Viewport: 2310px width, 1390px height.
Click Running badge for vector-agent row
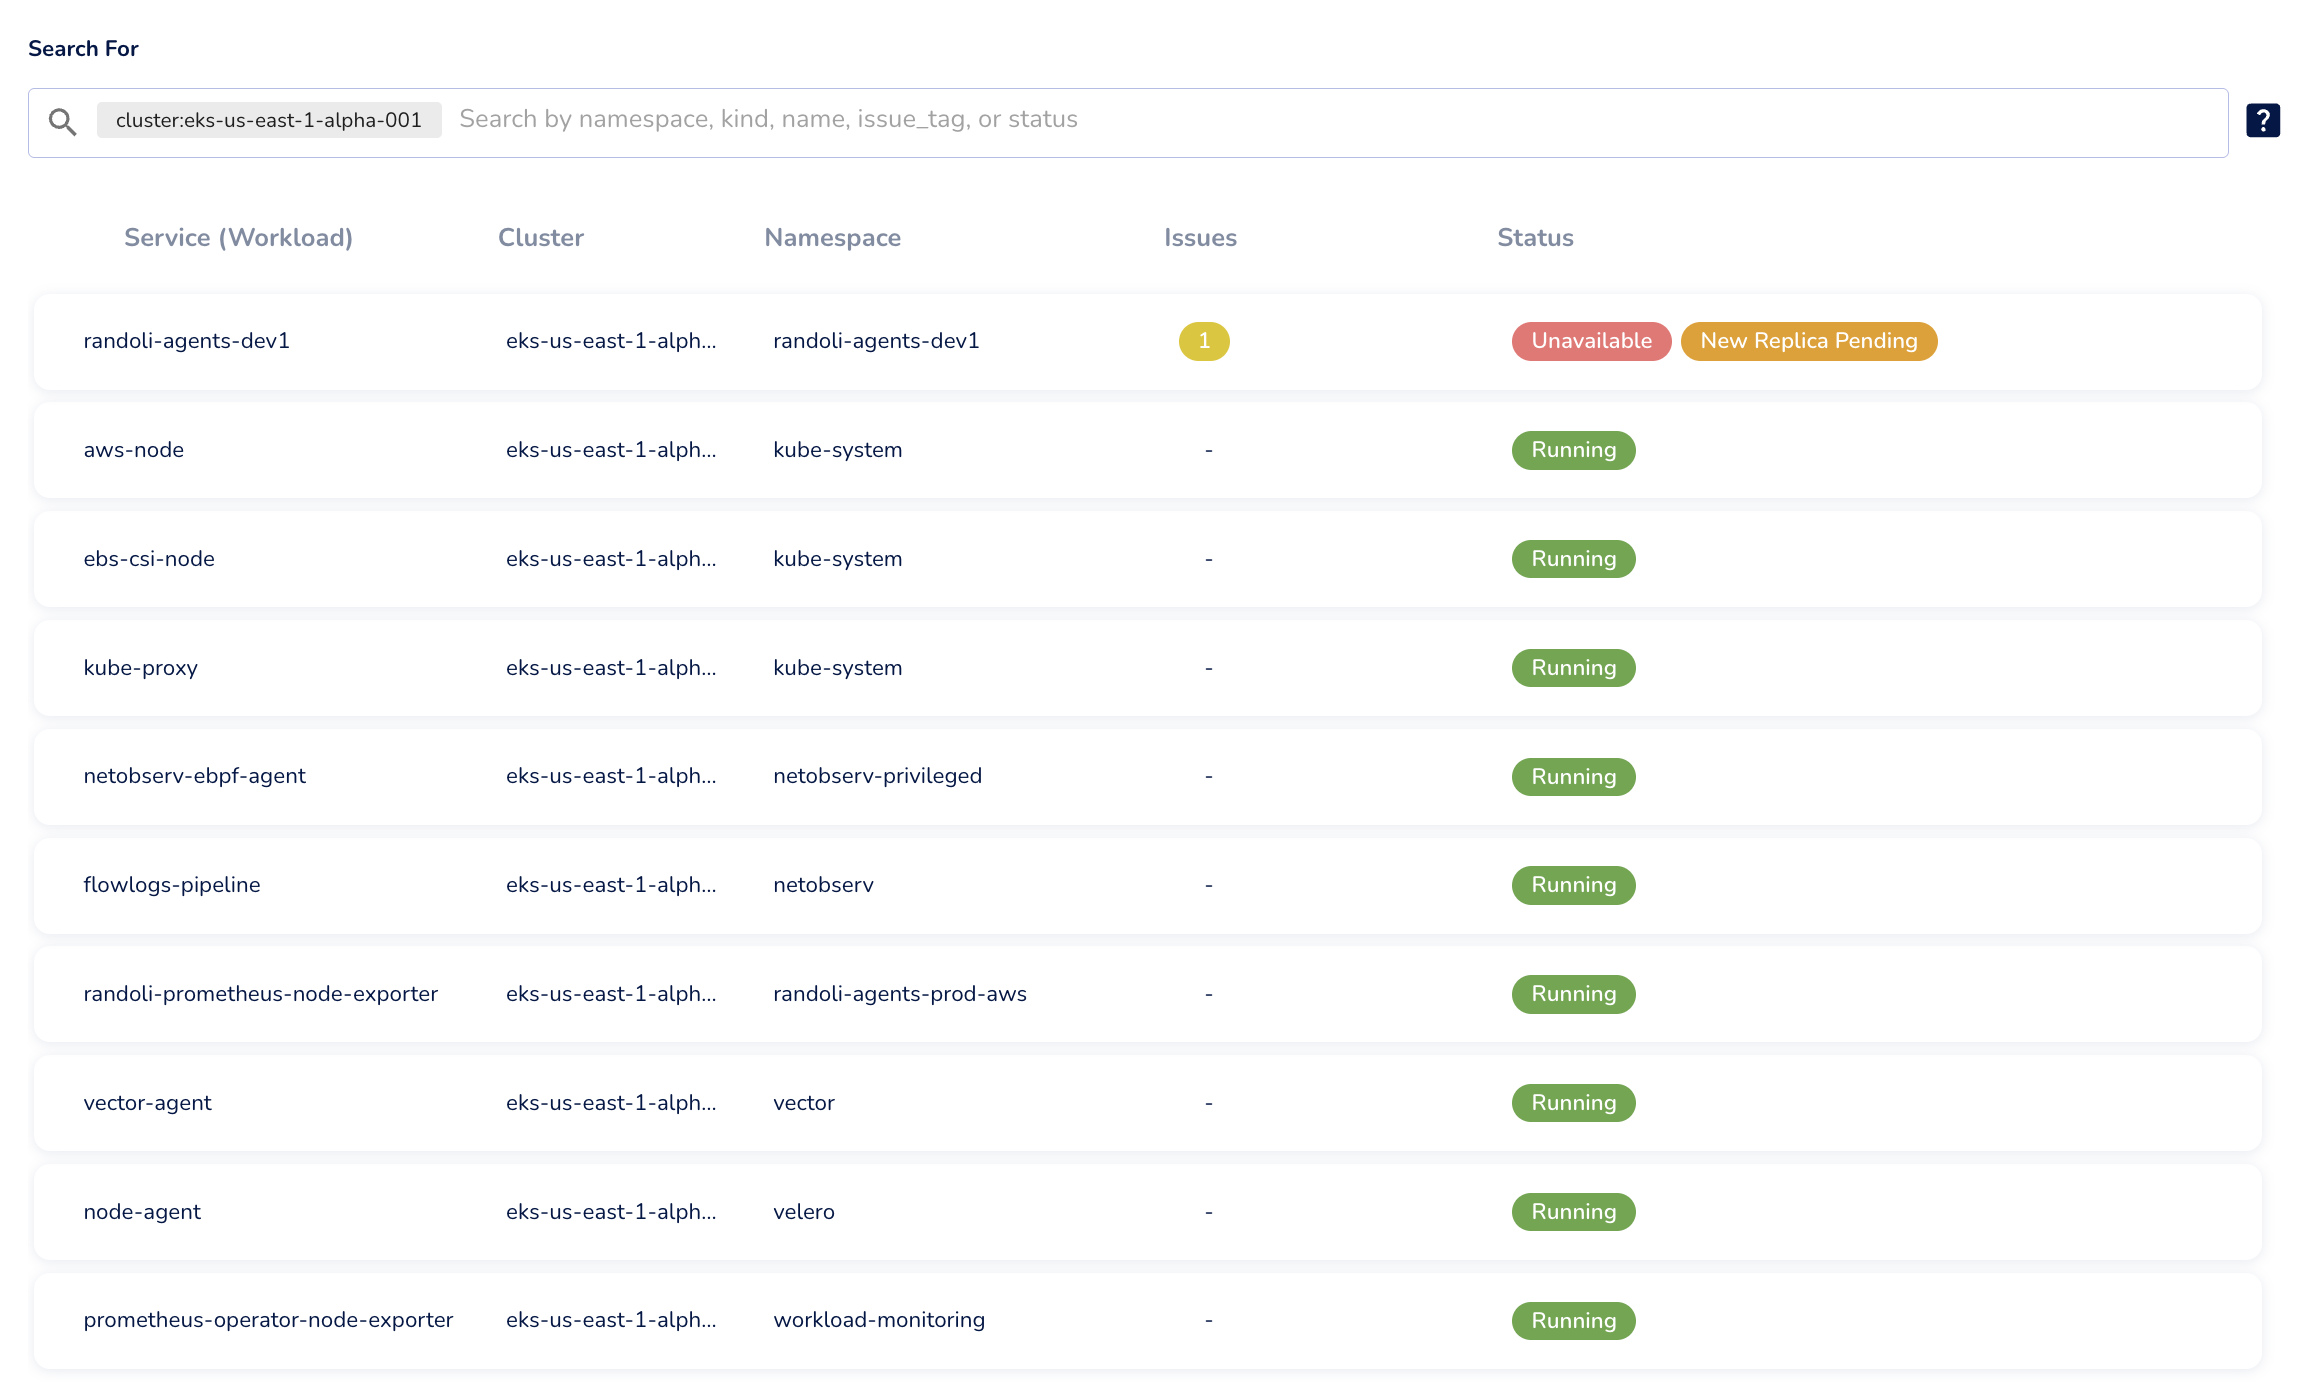point(1573,1103)
